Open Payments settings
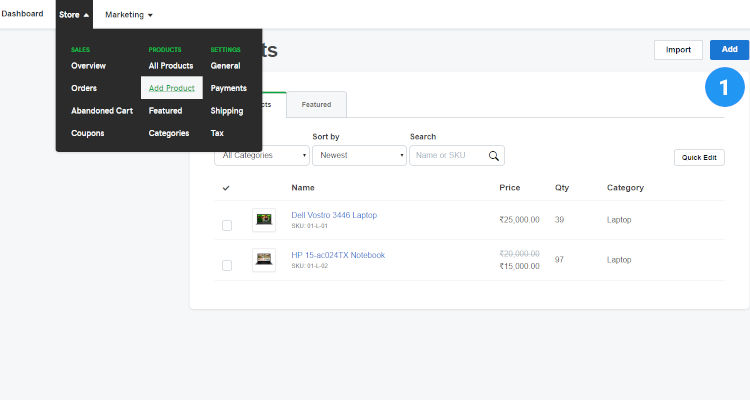The width and height of the screenshot is (750, 400). pyautogui.click(x=229, y=89)
